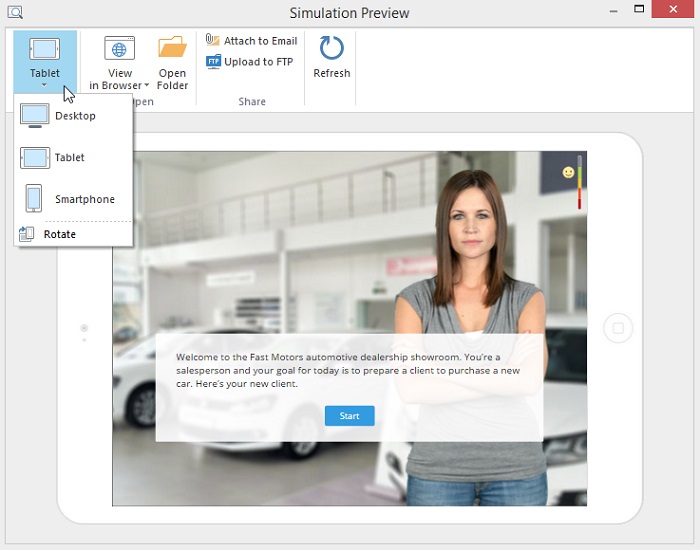Click the Attach to Email paperclip icon
Viewport: 700px width, 550px height.
[212, 40]
